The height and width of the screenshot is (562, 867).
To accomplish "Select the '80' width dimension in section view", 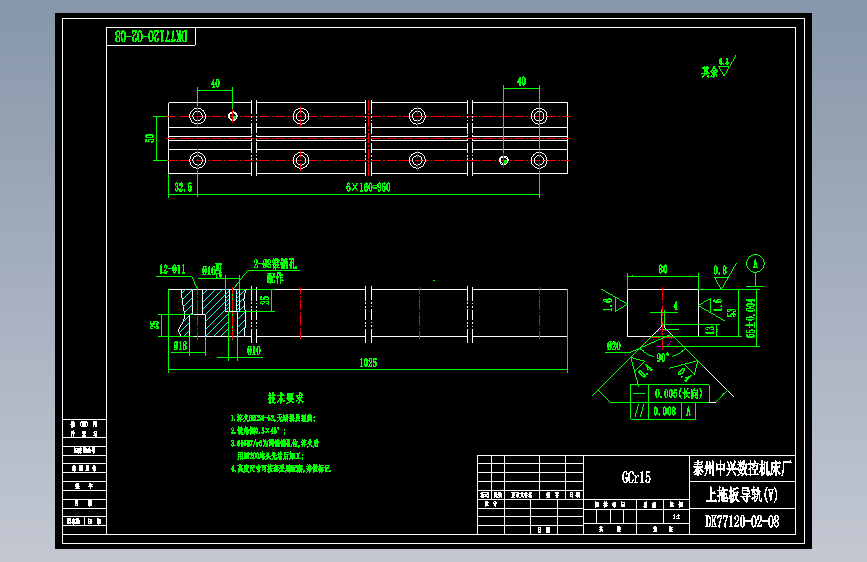I will pos(662,269).
